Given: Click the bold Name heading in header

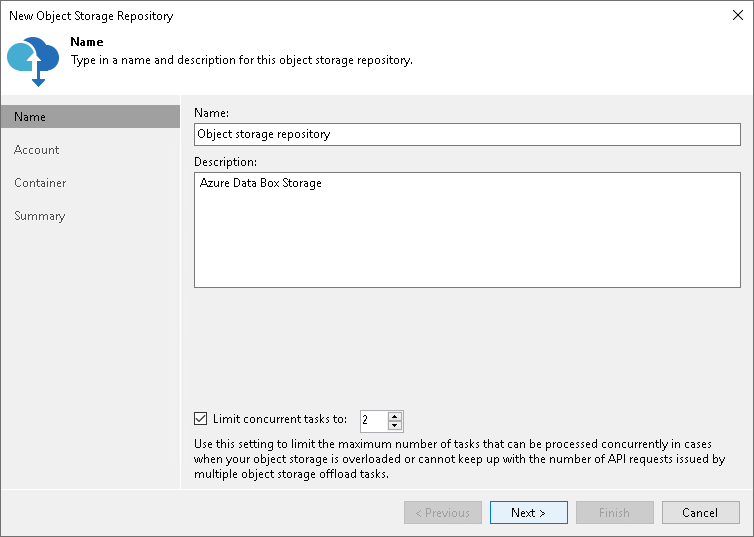Looking at the screenshot, I should (x=87, y=42).
